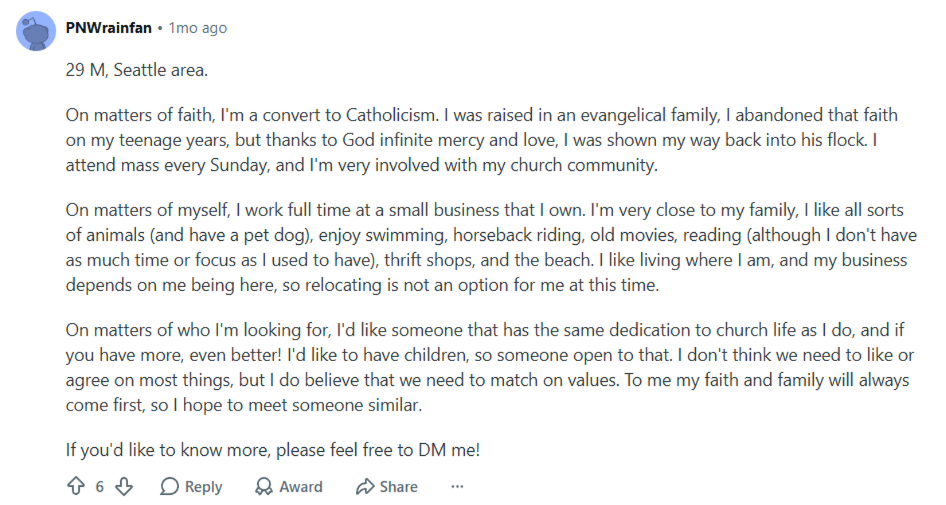
Task: Open the PNWrainfan username profile link
Action: click(109, 28)
